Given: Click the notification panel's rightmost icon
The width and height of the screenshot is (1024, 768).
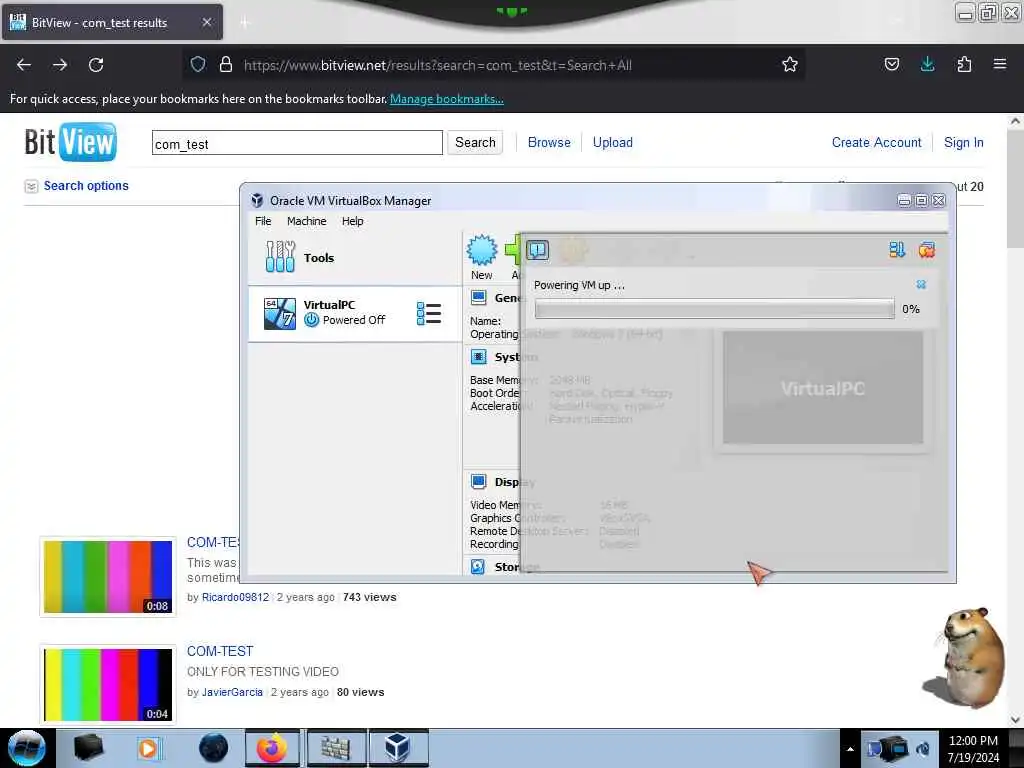Looking at the screenshot, I should pos(927,249).
